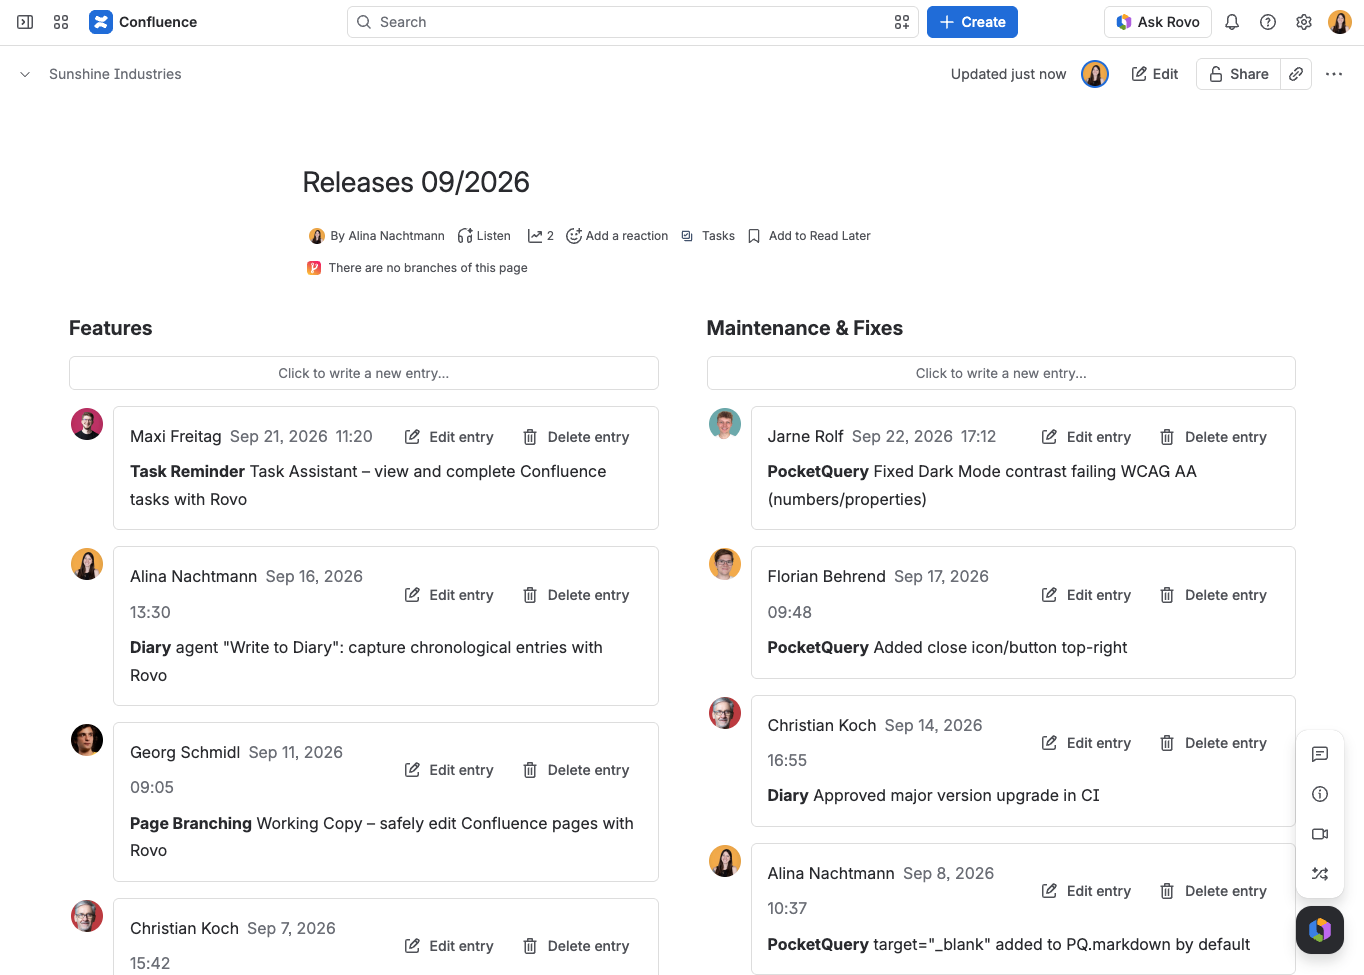Toggle the sidebar collapse icon
Screen dimensions: 1364x975
click(x=25, y=22)
